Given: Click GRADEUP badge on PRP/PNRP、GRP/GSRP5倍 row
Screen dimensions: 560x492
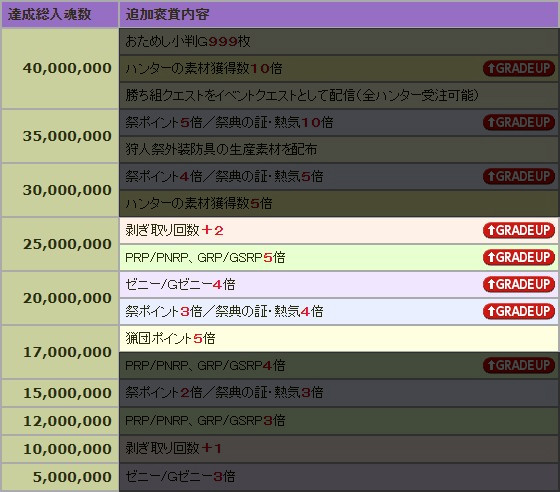Looking at the screenshot, I should (519, 257).
